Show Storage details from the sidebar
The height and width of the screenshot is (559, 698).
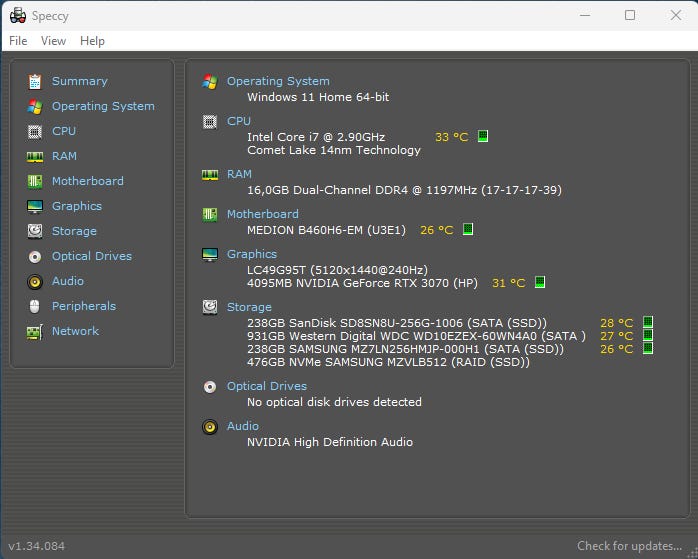(74, 231)
